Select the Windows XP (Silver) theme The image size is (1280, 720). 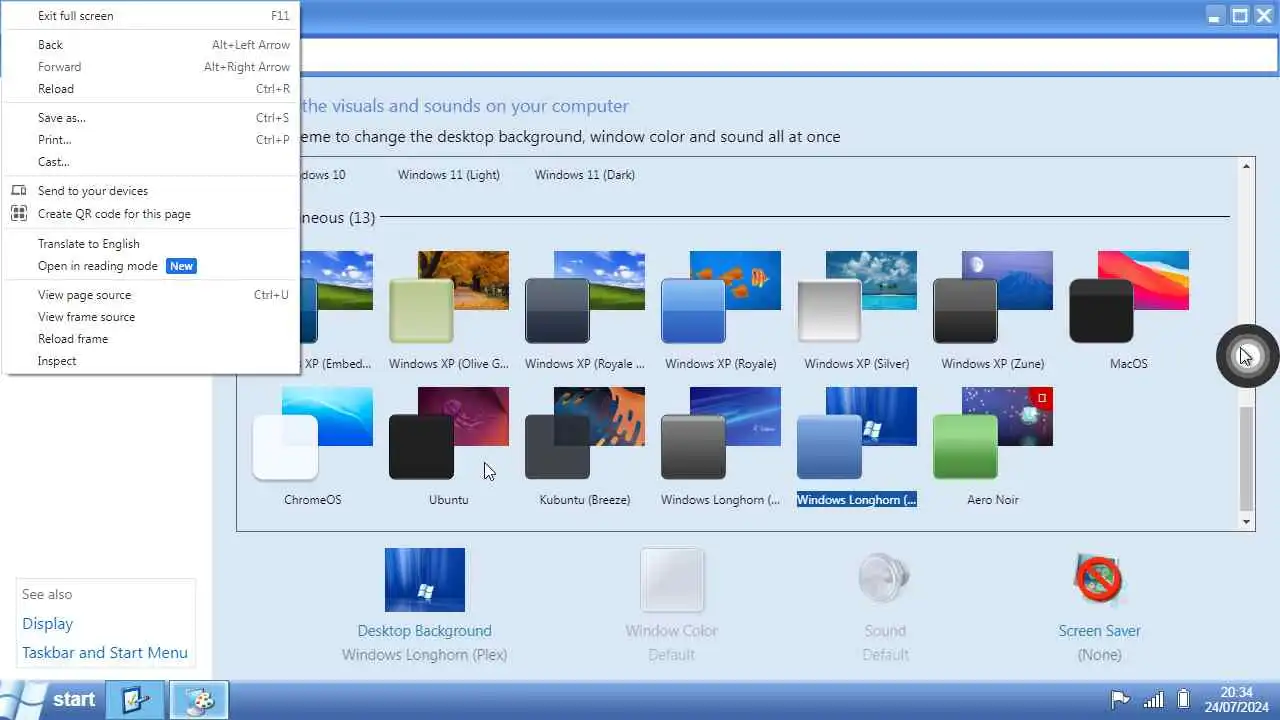[856, 310]
